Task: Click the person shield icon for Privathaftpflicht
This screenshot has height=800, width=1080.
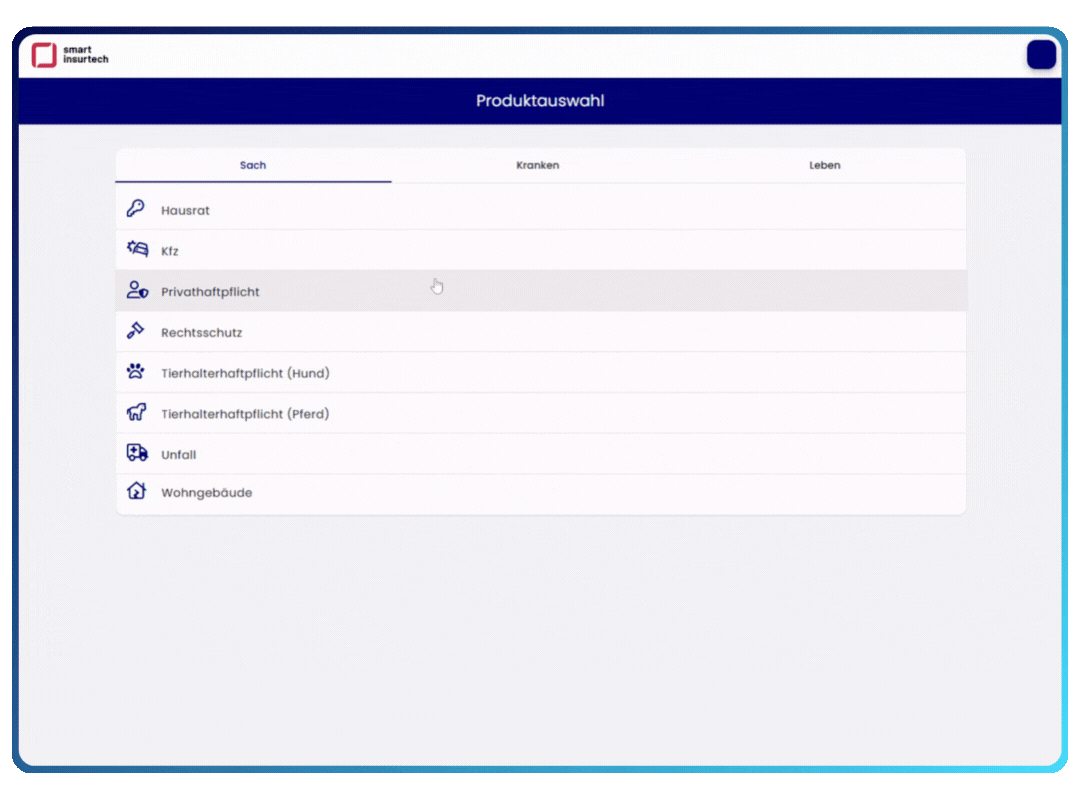Action: [137, 291]
